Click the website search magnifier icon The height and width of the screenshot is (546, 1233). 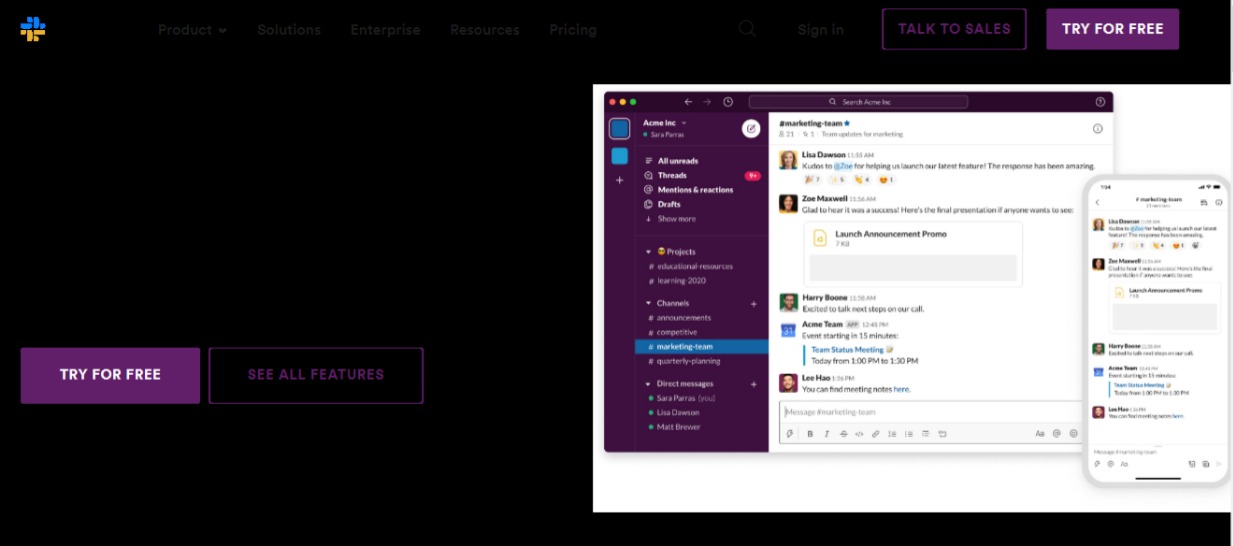747,28
